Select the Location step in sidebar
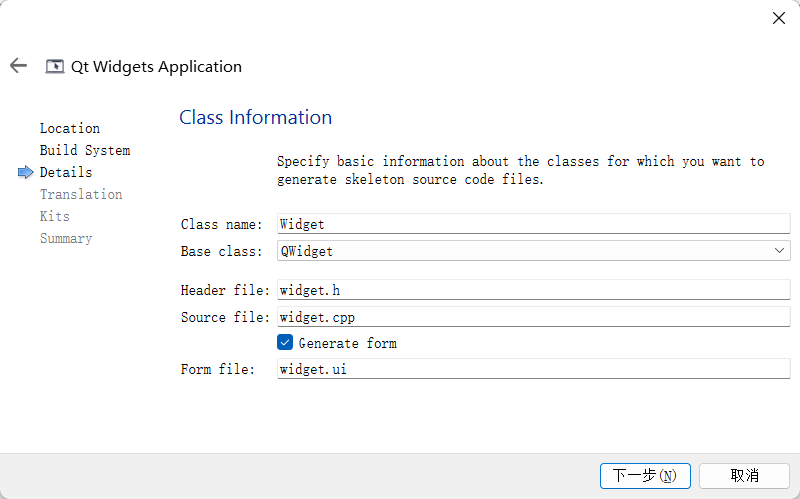 [70, 129]
